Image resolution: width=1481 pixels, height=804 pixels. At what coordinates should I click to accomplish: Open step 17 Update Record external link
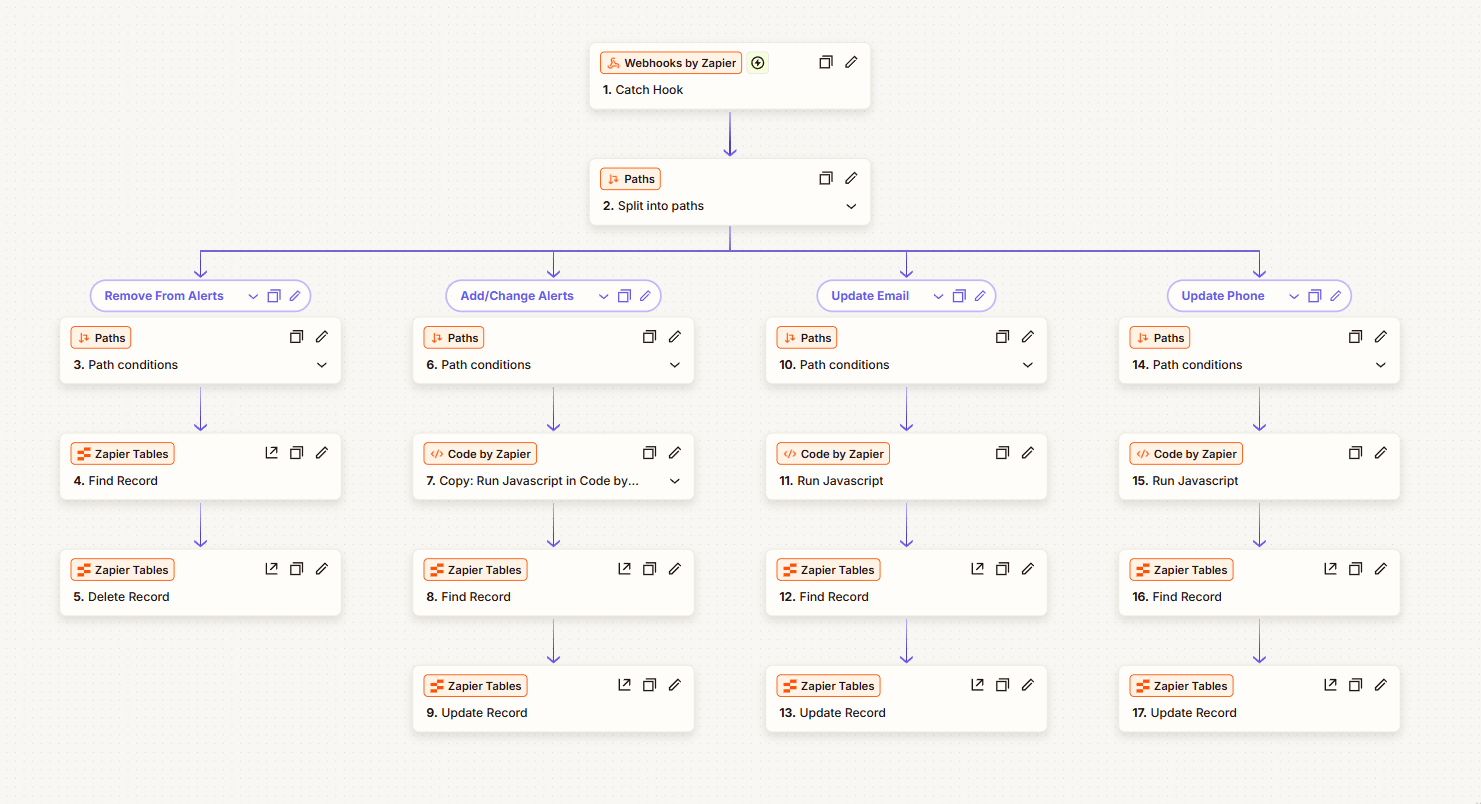[1330, 685]
